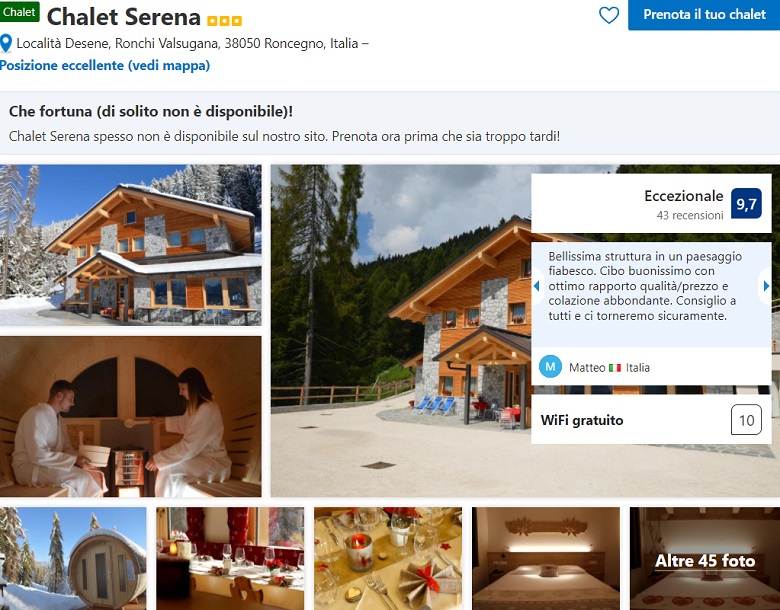Open the snowy chalet exterior photo
Screen dimensions: 780x610
[x=130, y=245]
